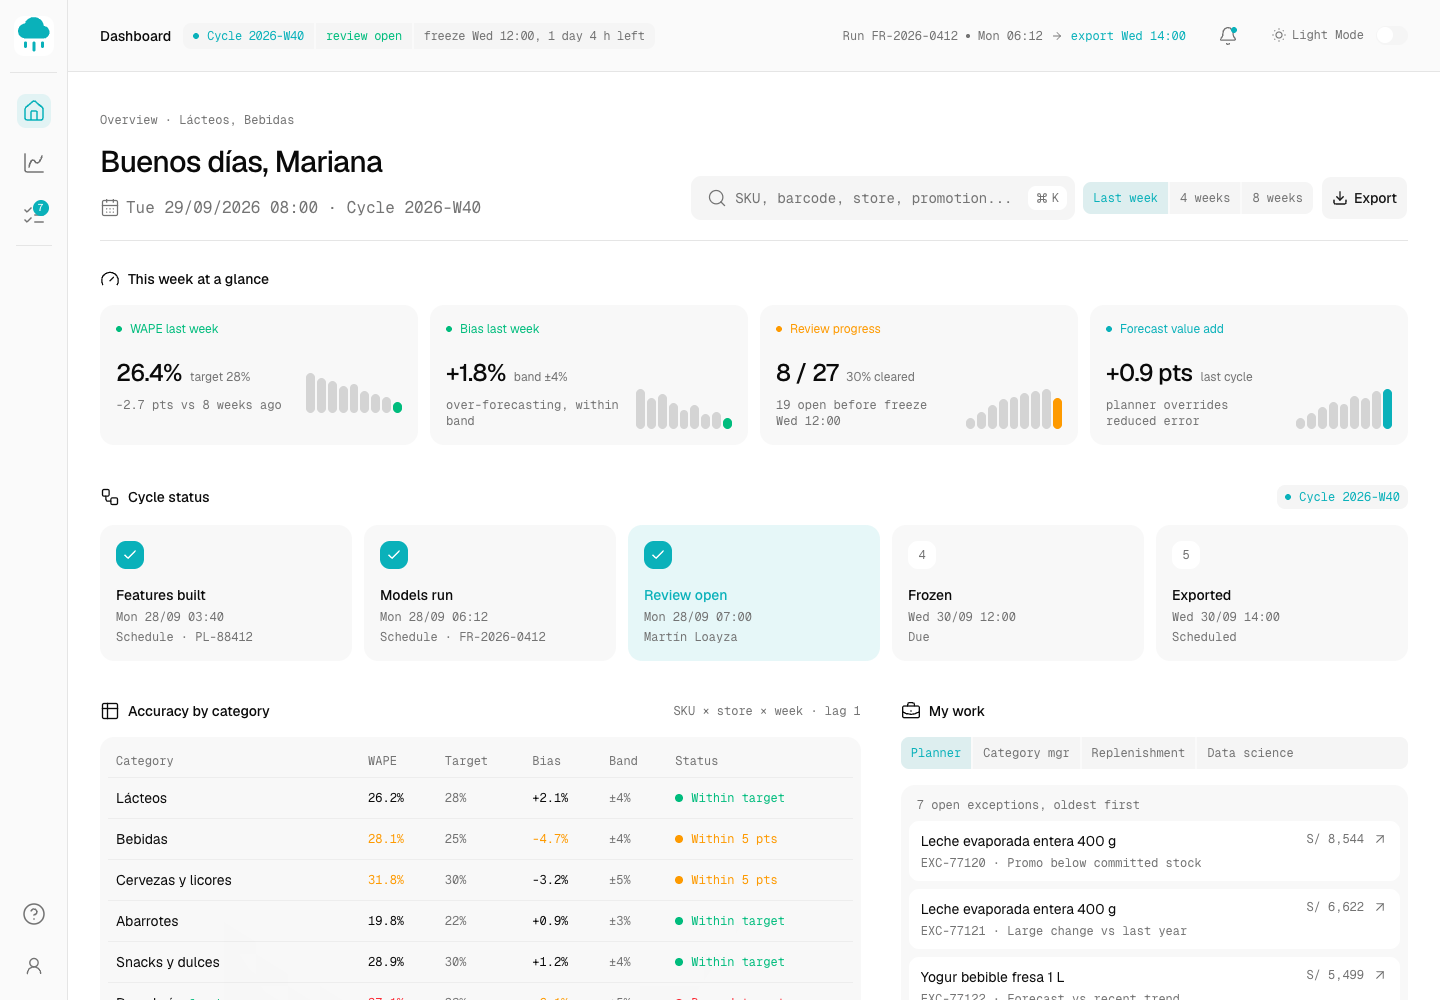Open the WAPE last week card
Viewport: 1440px width, 1000px height.
click(x=259, y=375)
